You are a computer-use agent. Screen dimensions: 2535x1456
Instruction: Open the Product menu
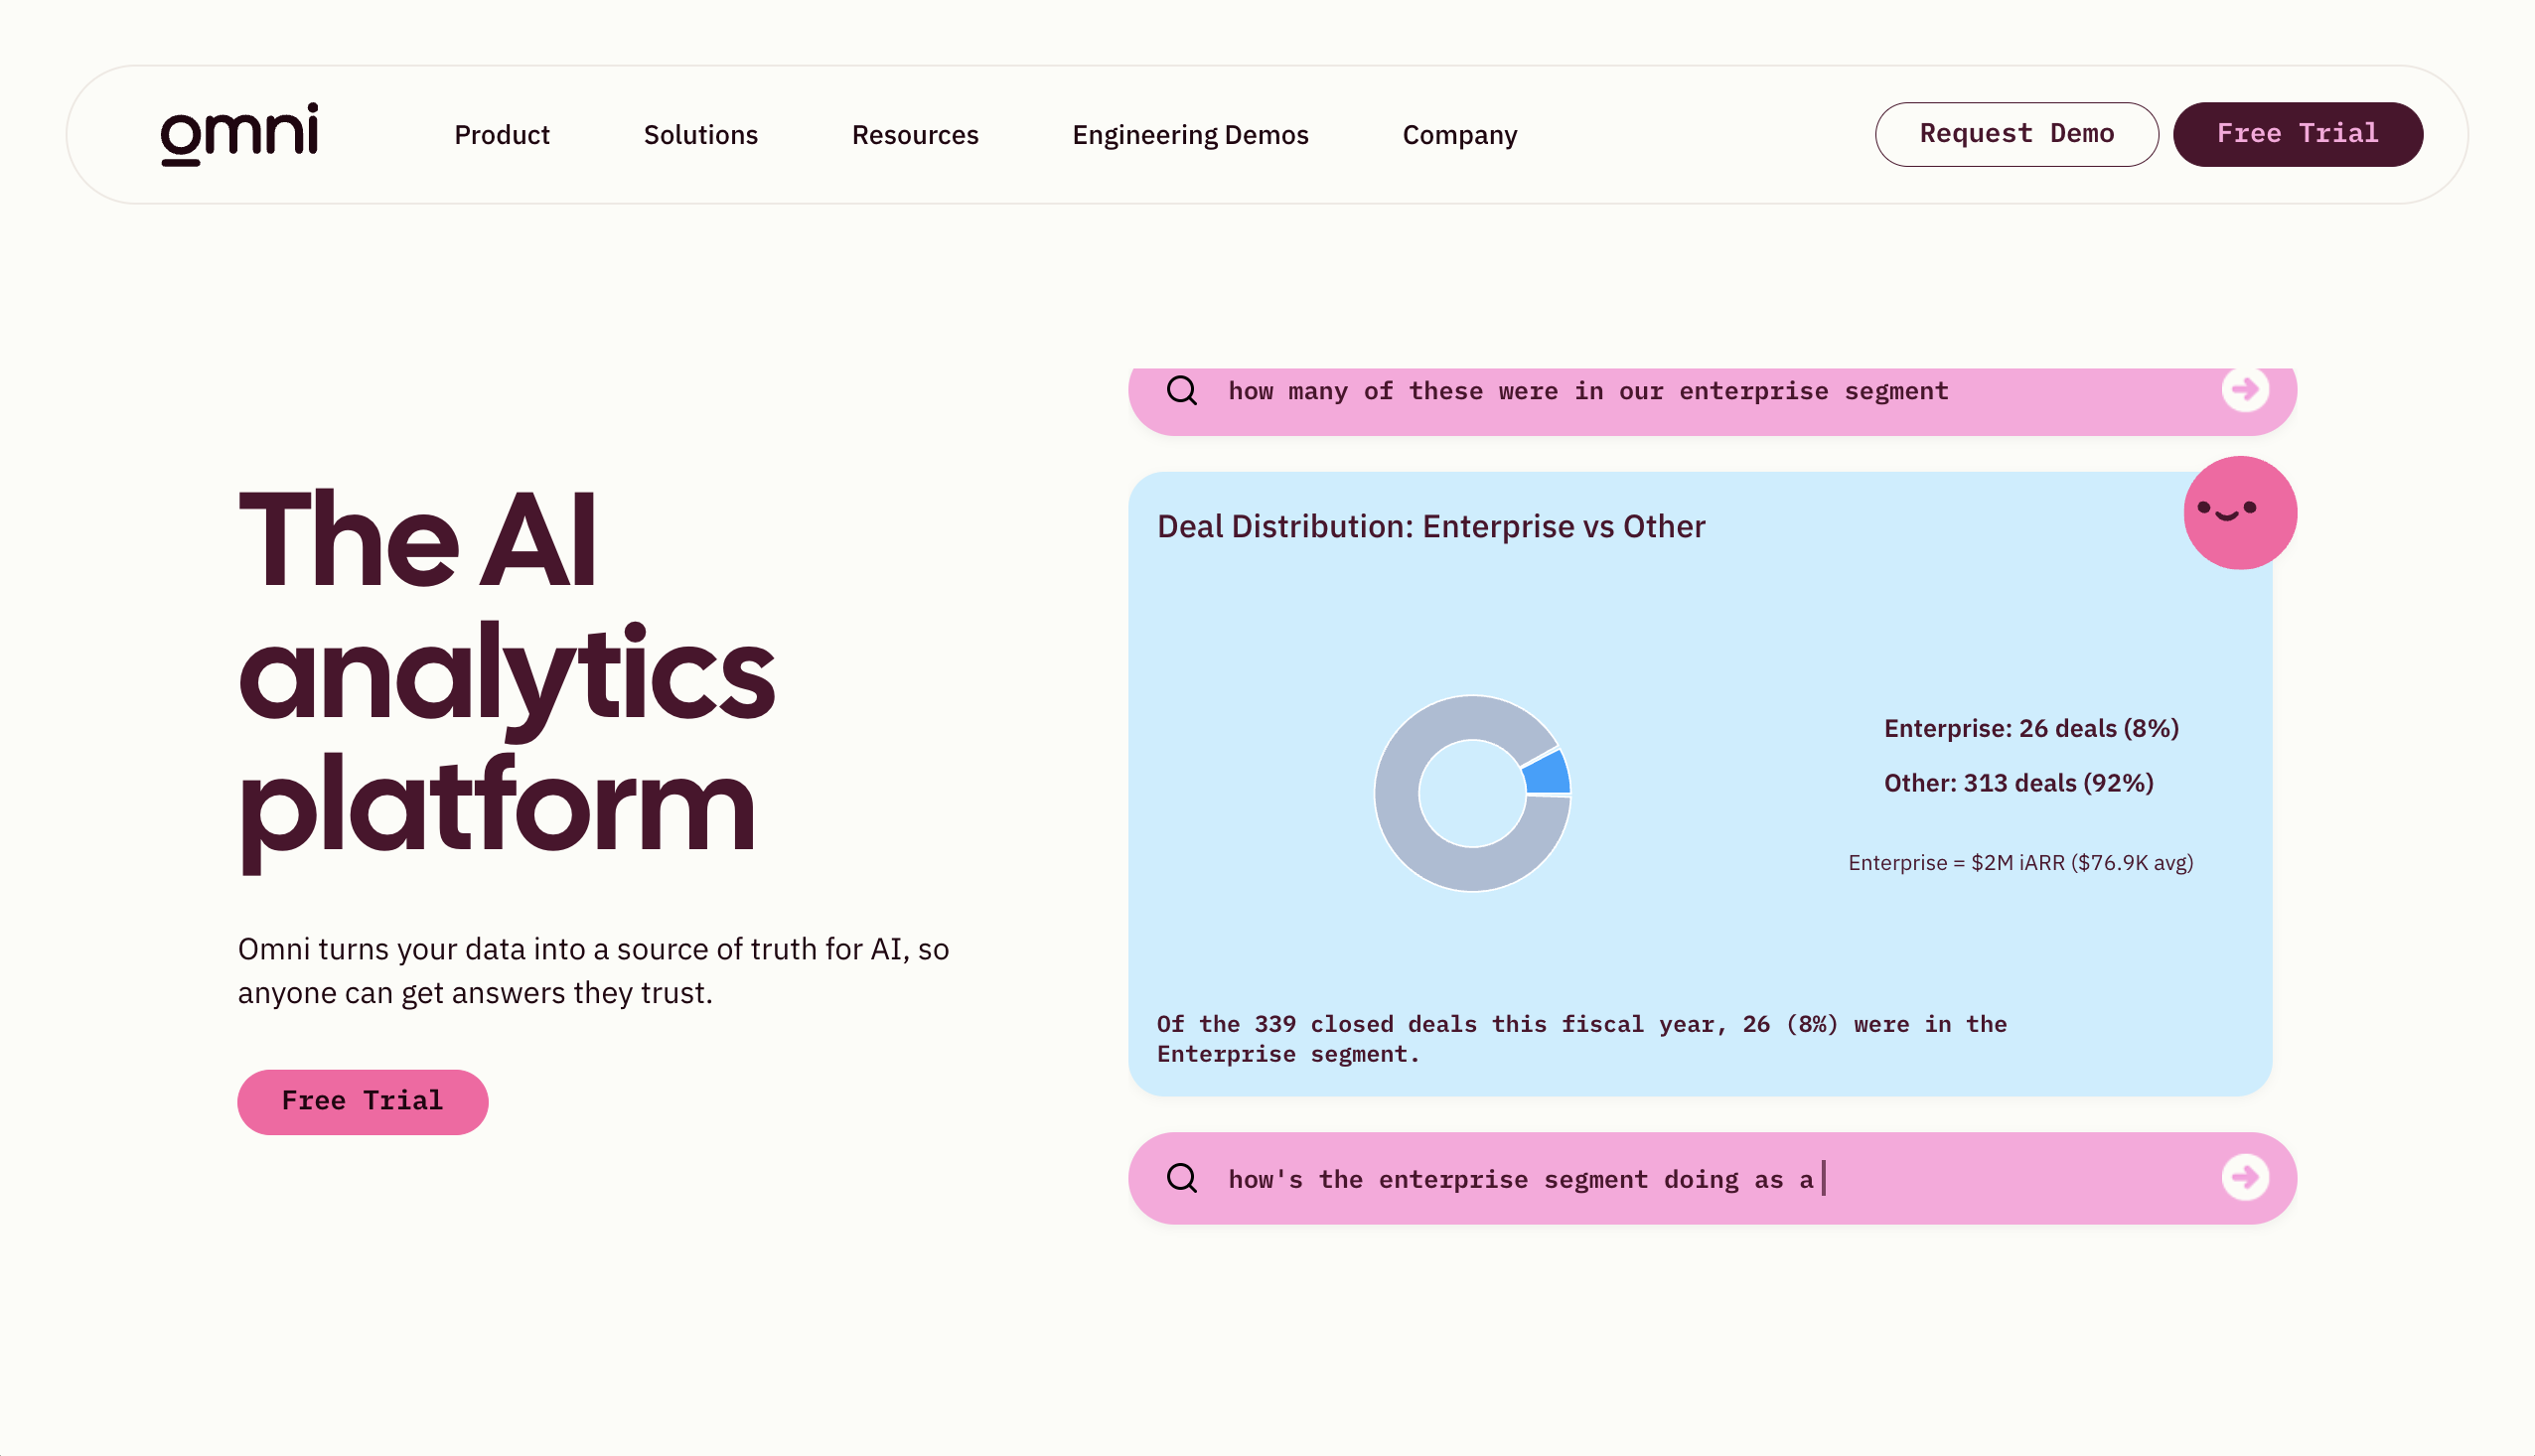click(x=502, y=135)
